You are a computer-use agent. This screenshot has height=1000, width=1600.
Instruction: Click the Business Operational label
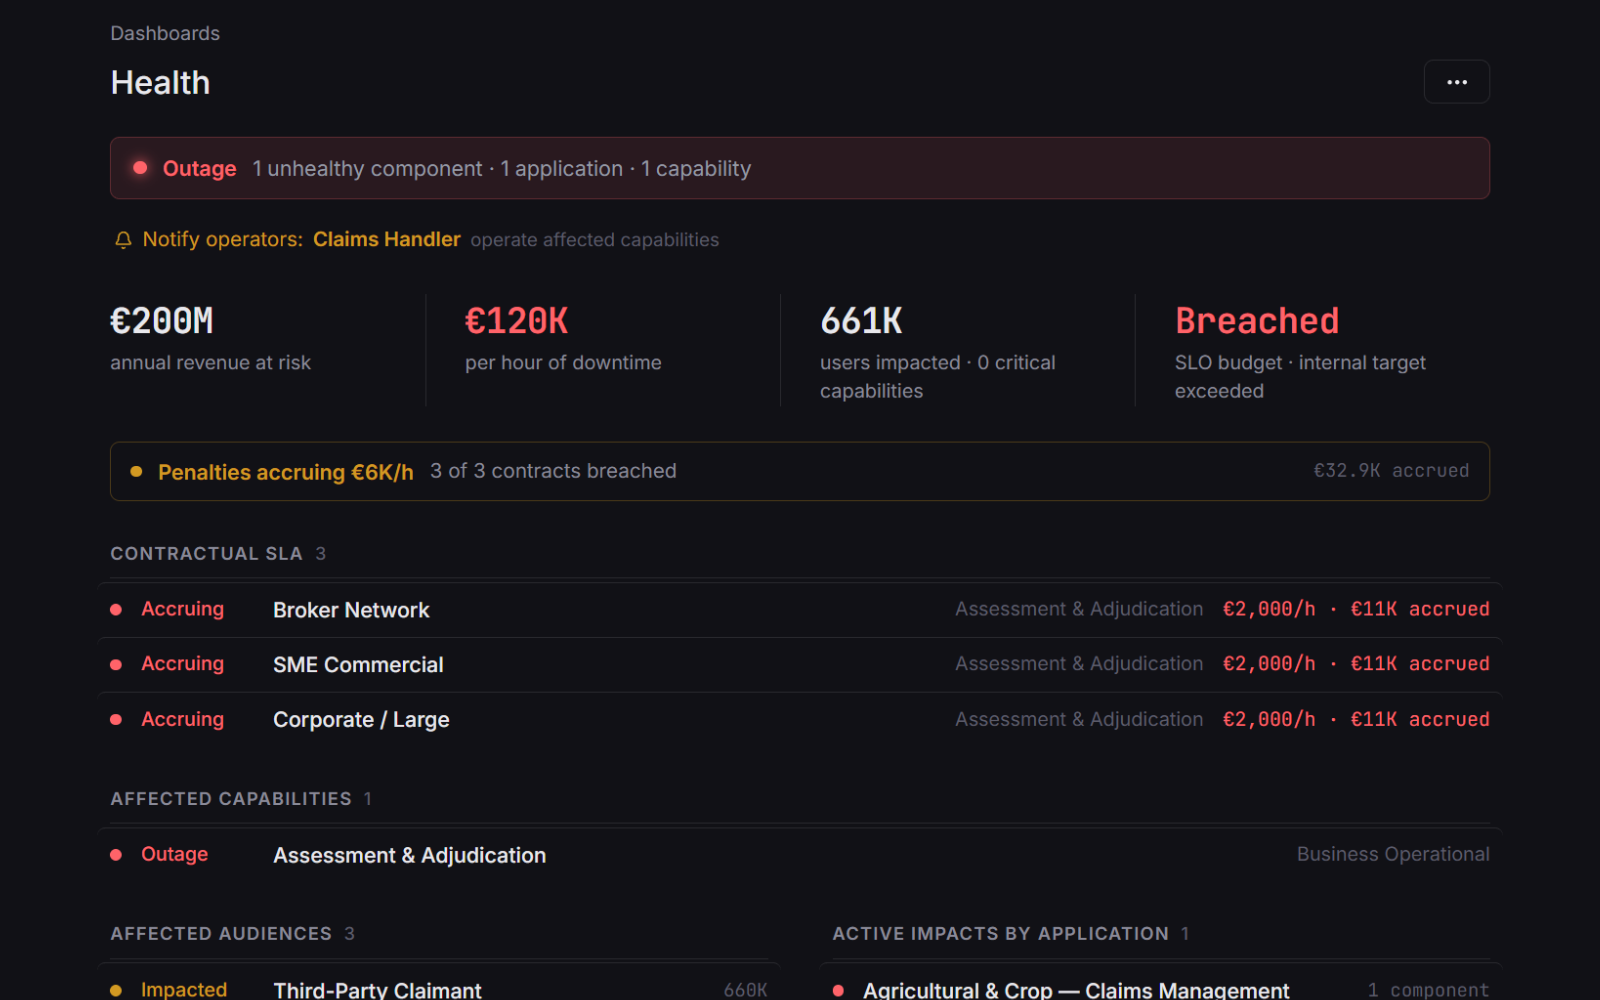click(x=1393, y=854)
